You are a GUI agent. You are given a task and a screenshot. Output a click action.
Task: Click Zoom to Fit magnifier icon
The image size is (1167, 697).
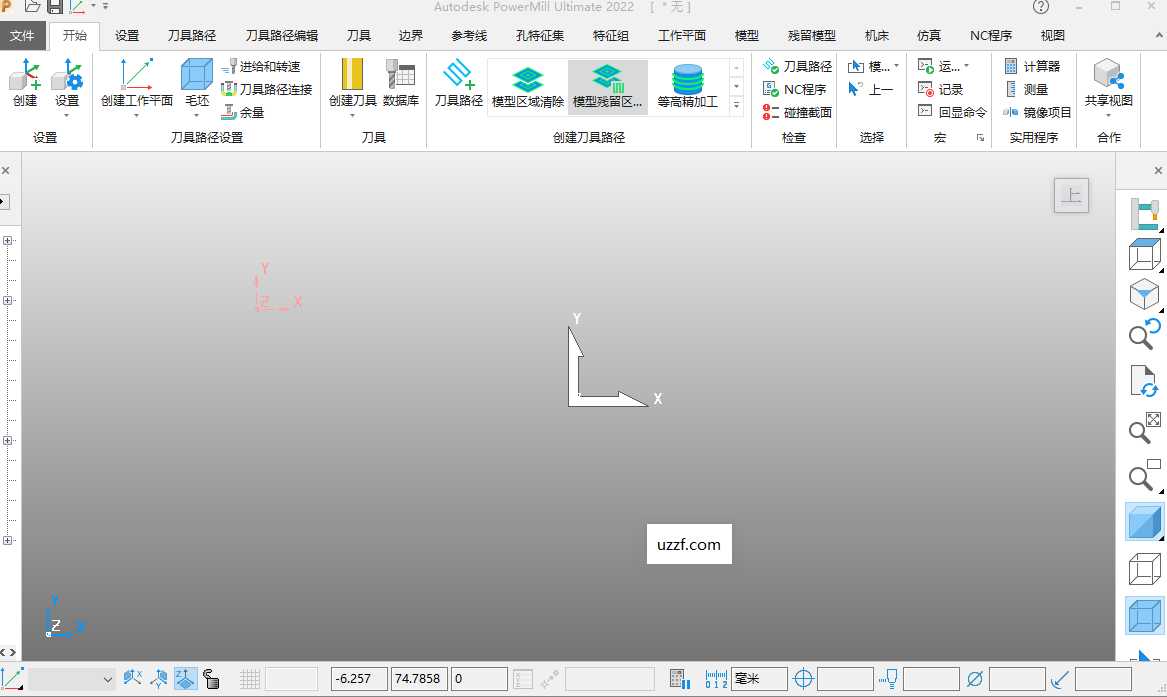[x=1144, y=428]
